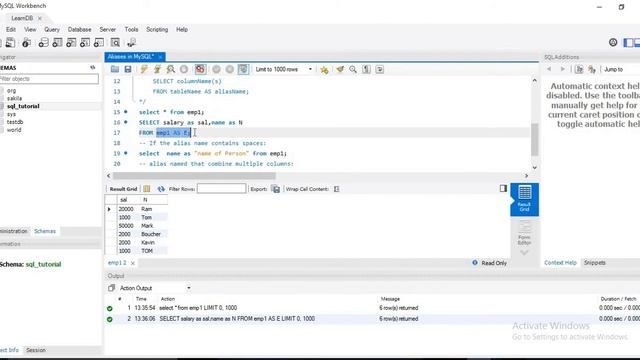Toggle invisible characters display

[x=367, y=69]
